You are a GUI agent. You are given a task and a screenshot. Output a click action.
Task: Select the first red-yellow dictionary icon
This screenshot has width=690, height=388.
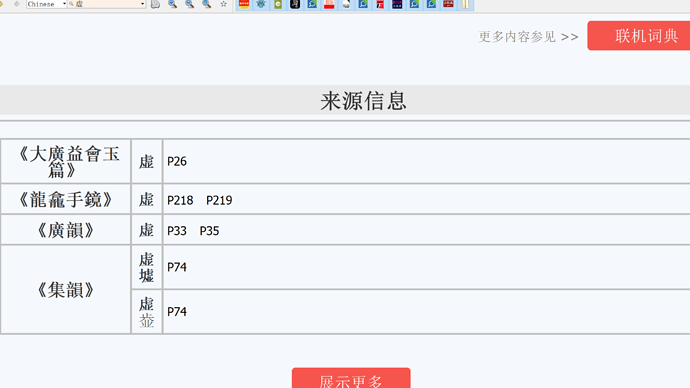[244, 4]
